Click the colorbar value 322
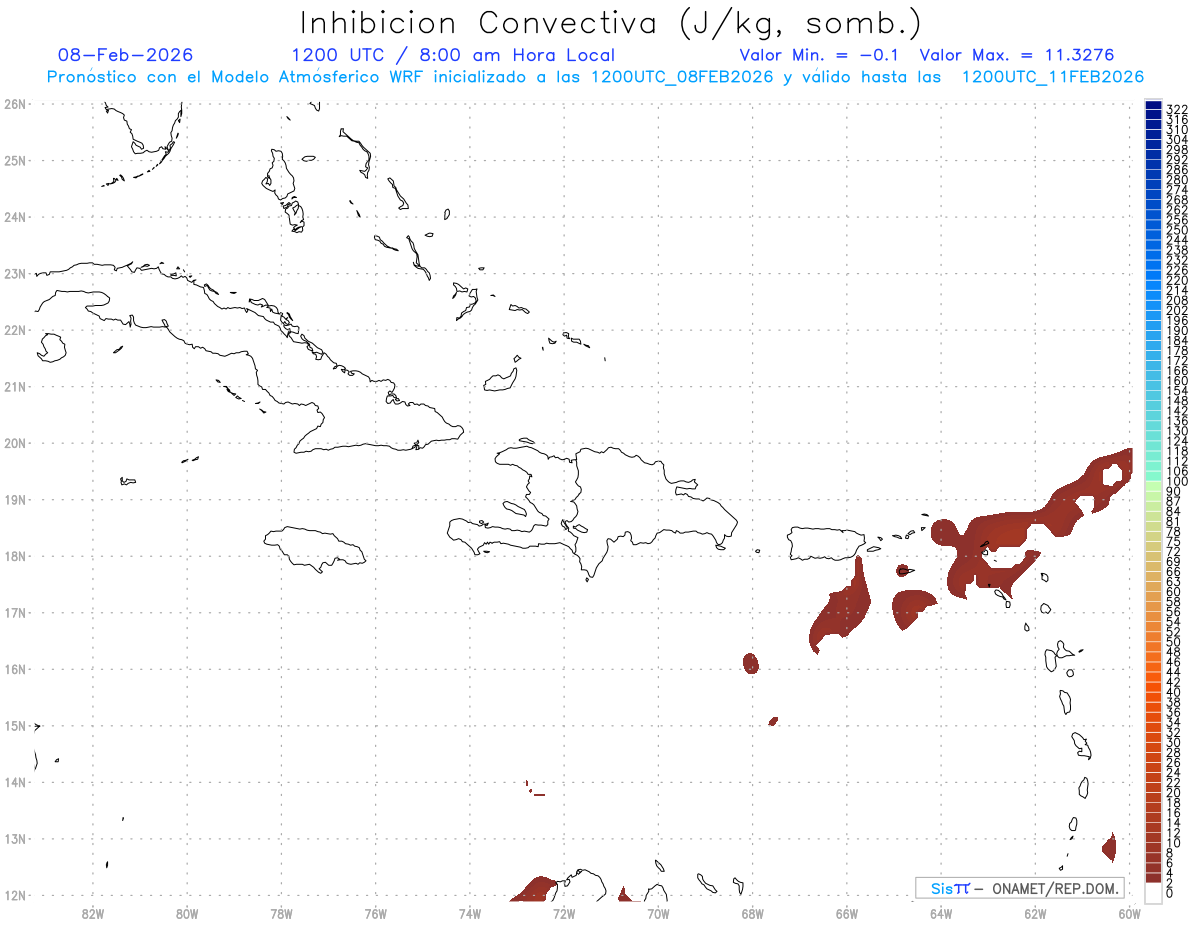Screen dimensions: 1200x927 [x=1176, y=109]
